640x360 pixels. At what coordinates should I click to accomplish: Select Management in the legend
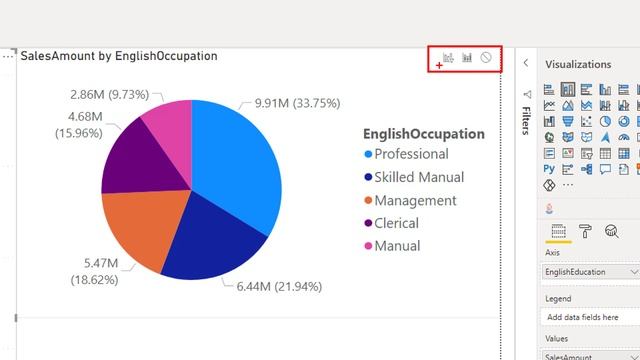click(410, 200)
